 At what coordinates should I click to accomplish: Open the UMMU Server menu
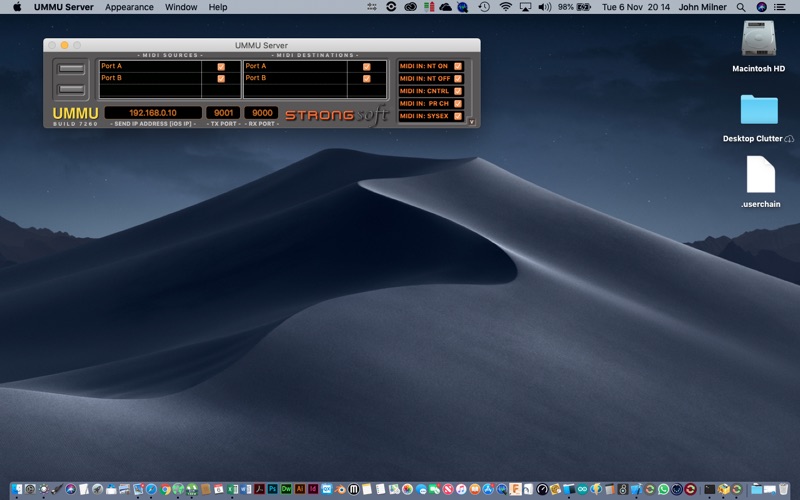64,7
